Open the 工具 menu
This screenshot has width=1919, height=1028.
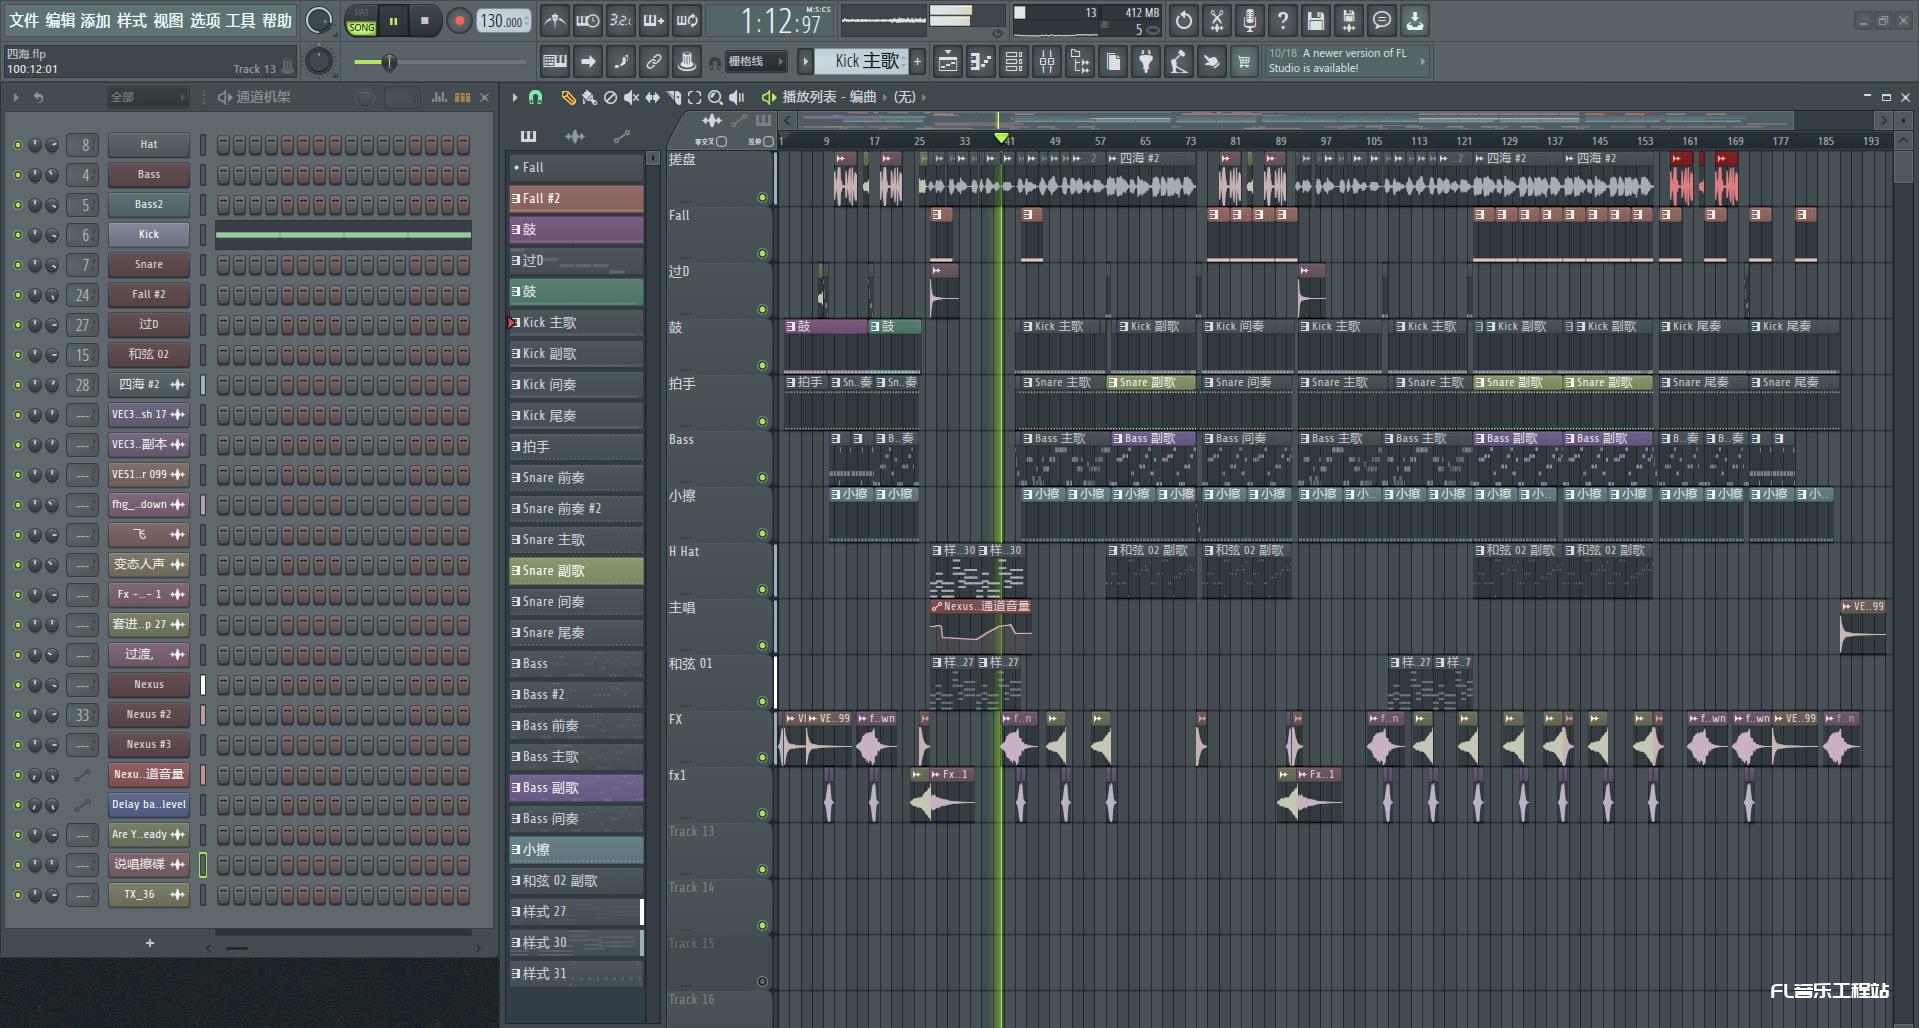[x=241, y=20]
